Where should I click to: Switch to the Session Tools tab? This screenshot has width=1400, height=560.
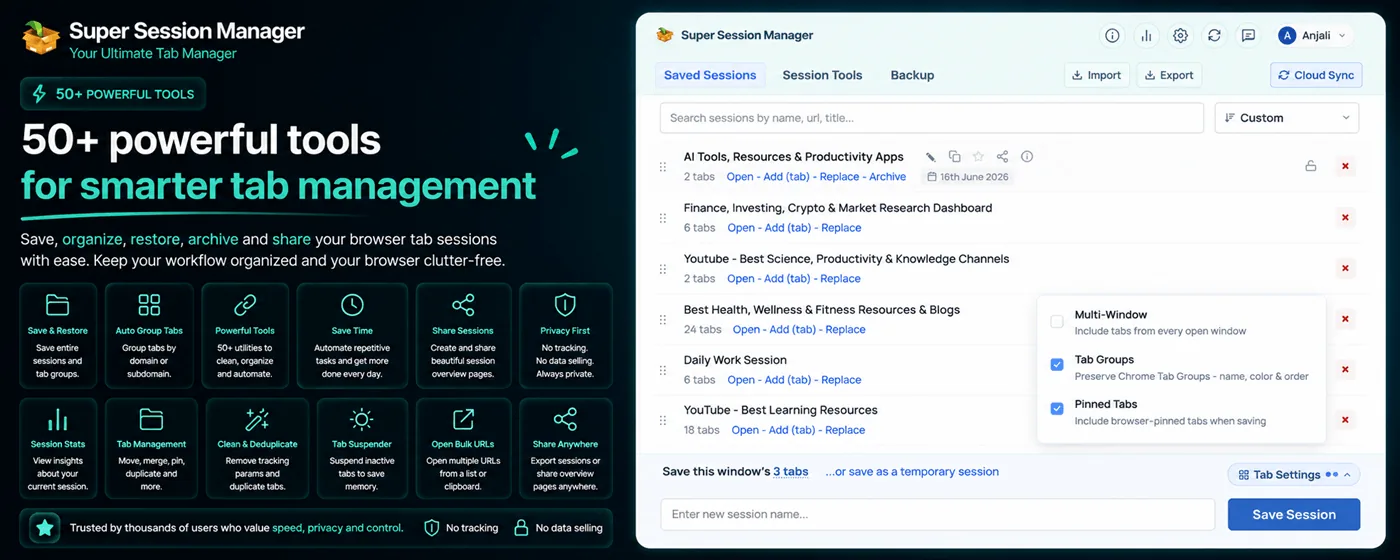coord(822,75)
